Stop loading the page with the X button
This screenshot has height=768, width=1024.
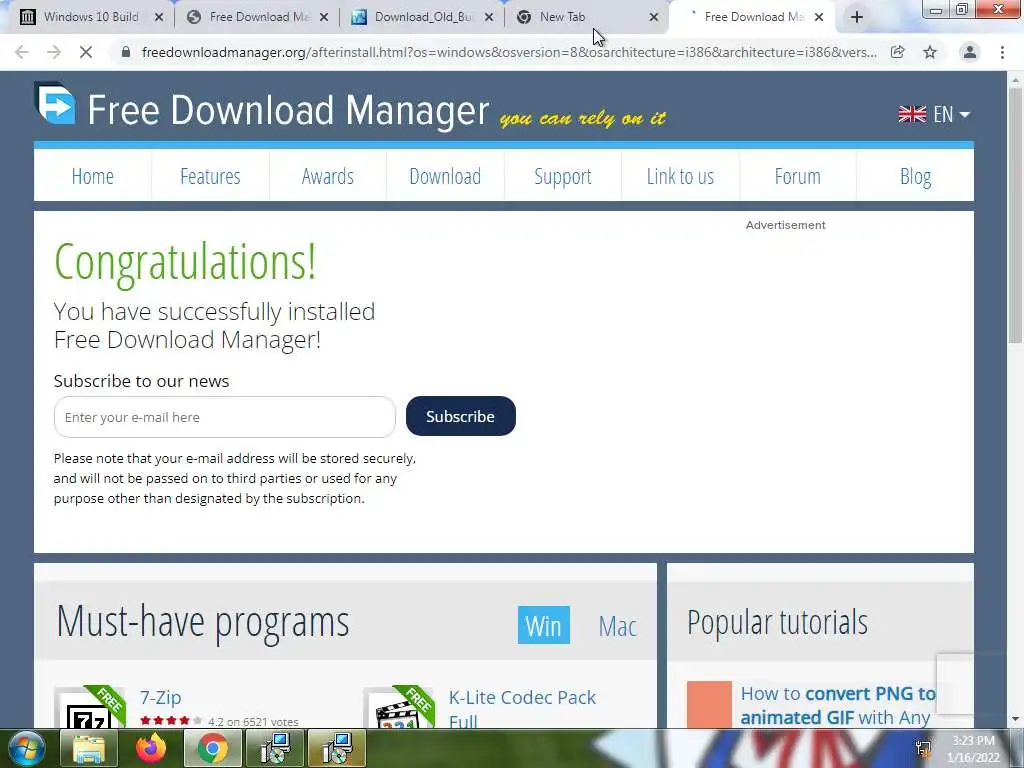(86, 52)
